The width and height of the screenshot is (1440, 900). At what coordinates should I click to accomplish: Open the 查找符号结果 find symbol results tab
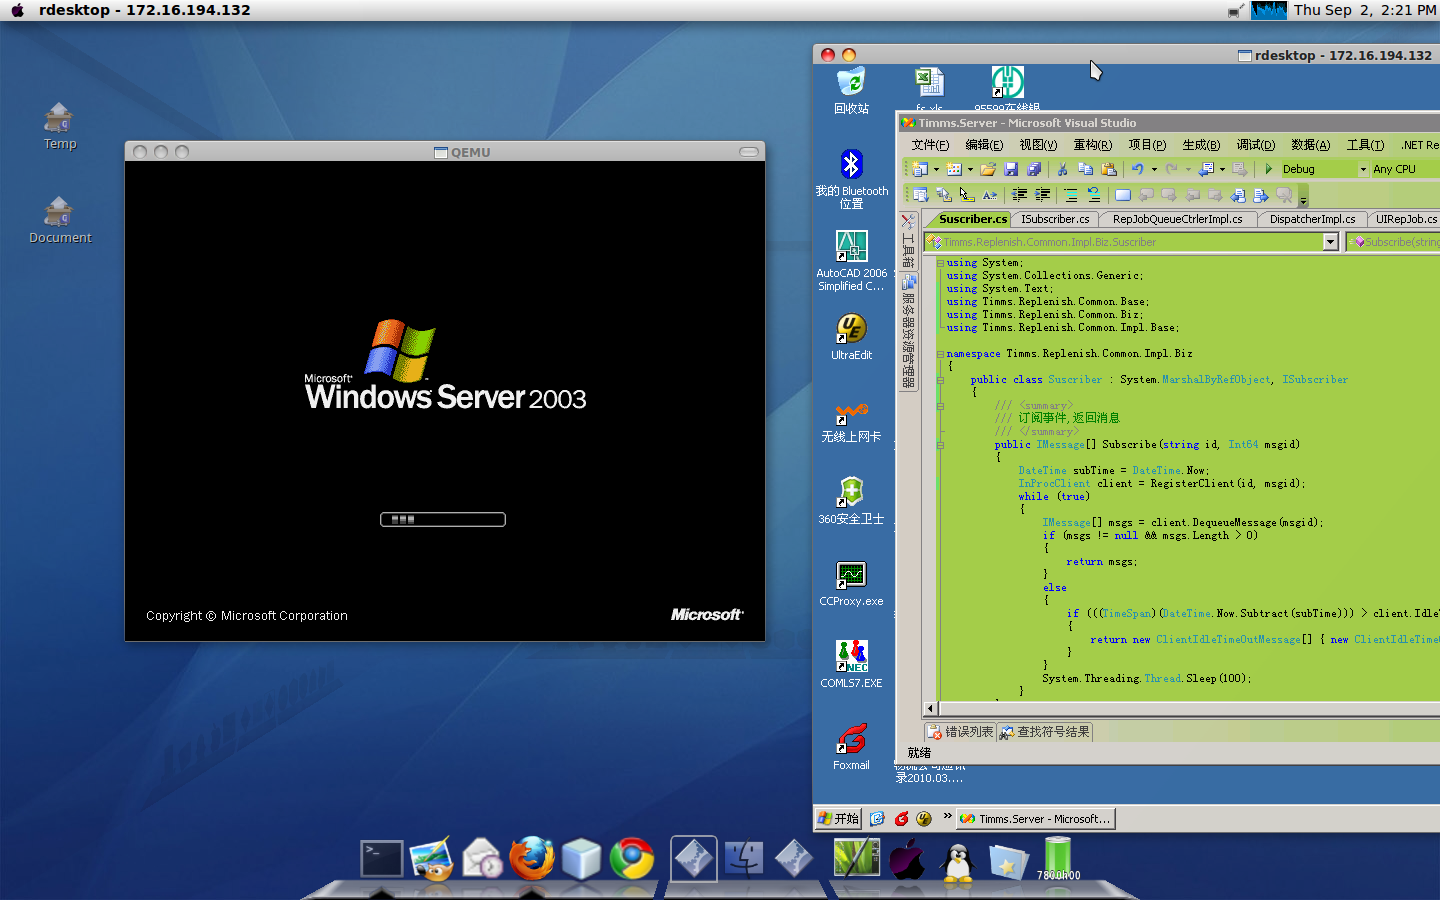(x=1045, y=732)
